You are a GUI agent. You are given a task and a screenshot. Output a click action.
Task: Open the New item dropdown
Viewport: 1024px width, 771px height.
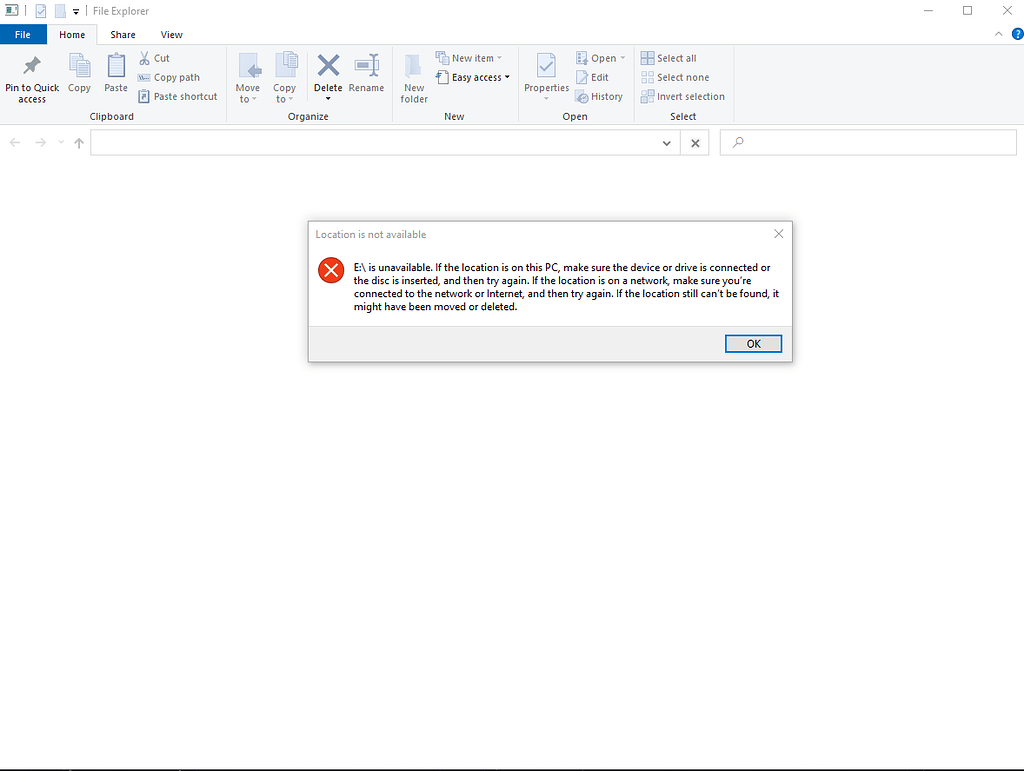click(x=469, y=58)
